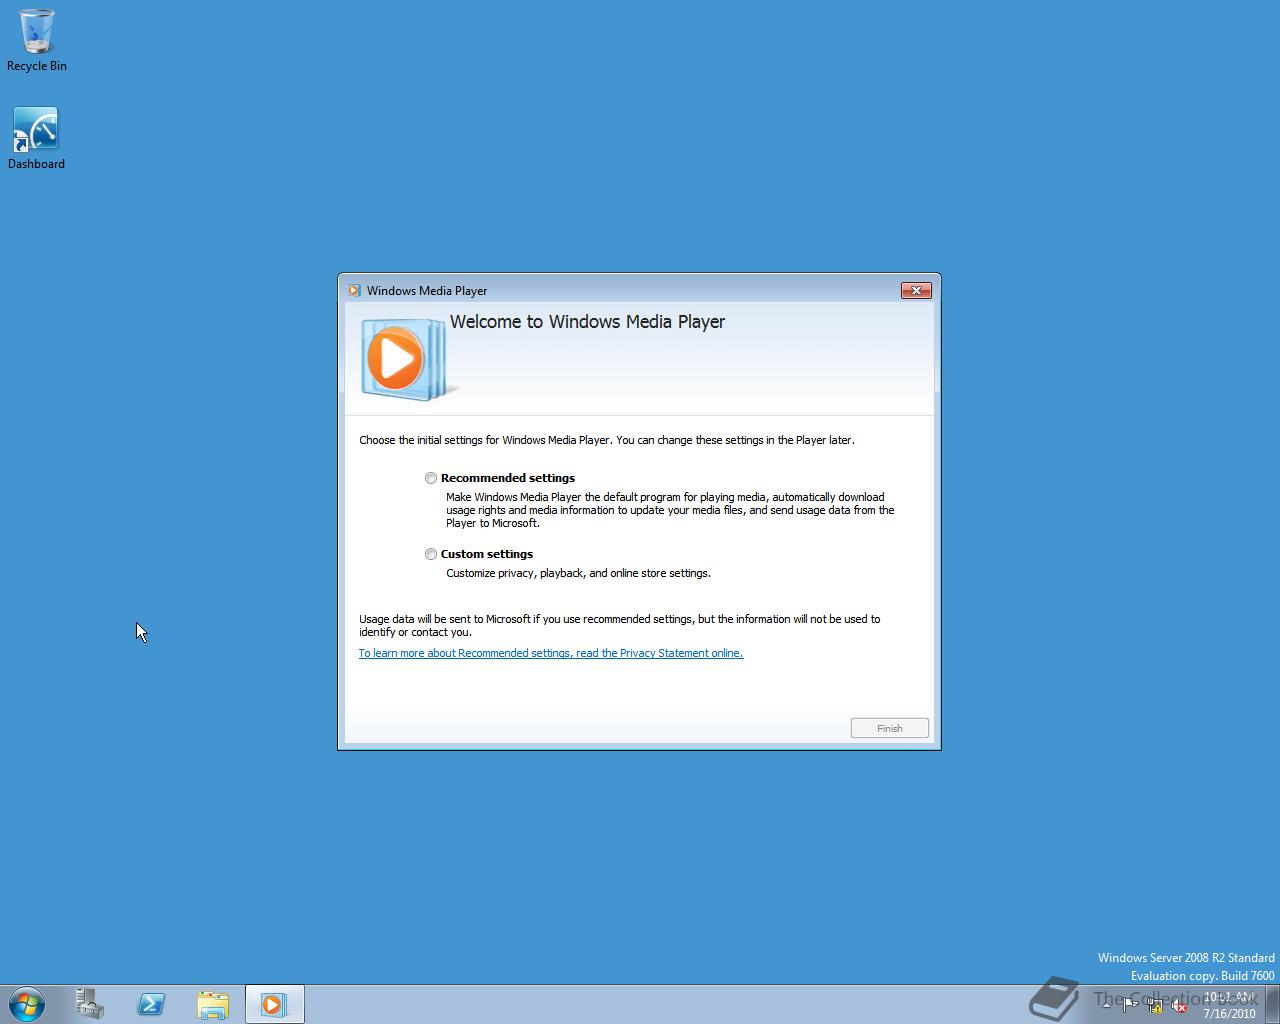Click the text 'Choose the initial settings for Windows Media Player'
This screenshot has height=1024, width=1280.
point(484,440)
